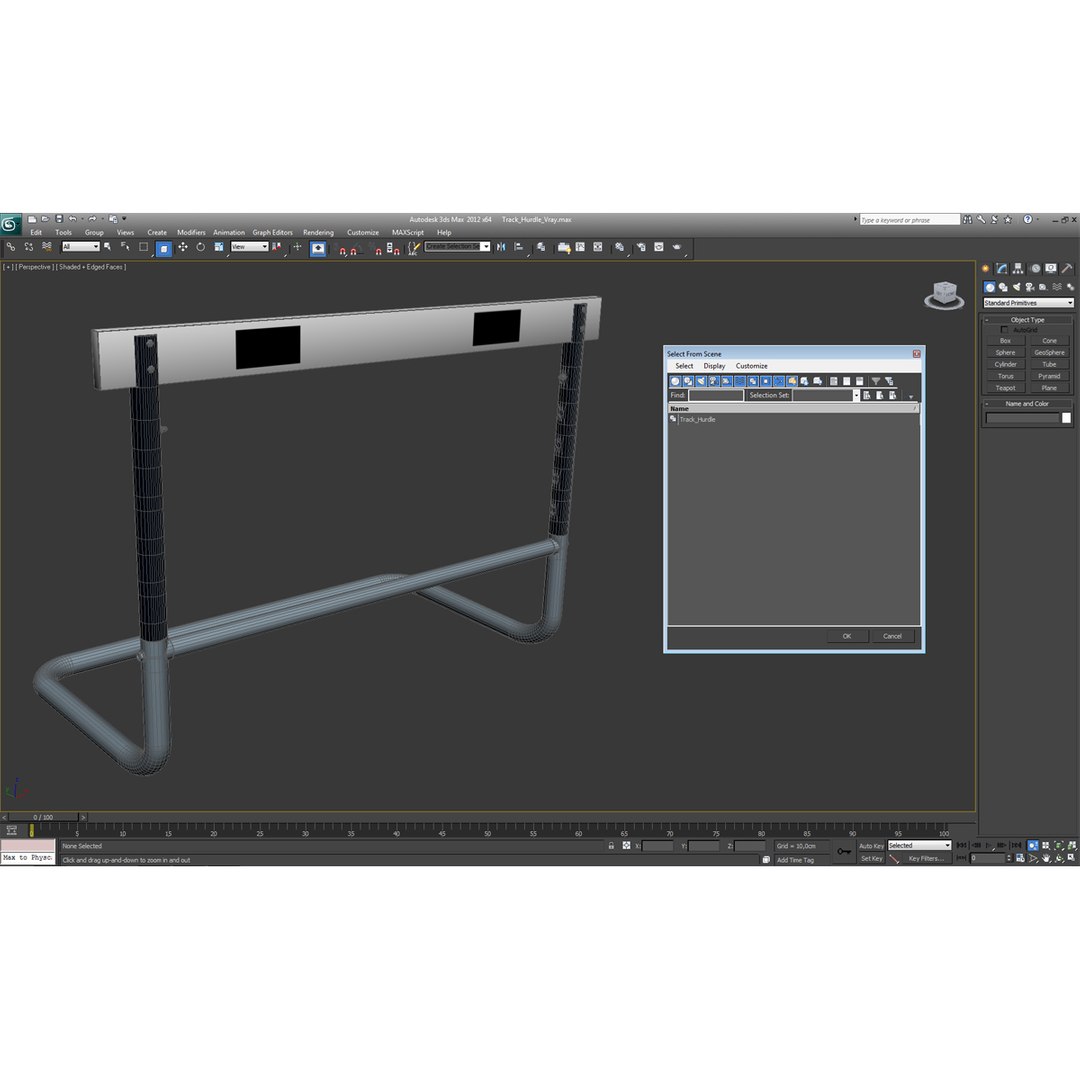Open the Selected key filter dropdown
Image resolution: width=1080 pixels, height=1080 pixels.
[919, 845]
